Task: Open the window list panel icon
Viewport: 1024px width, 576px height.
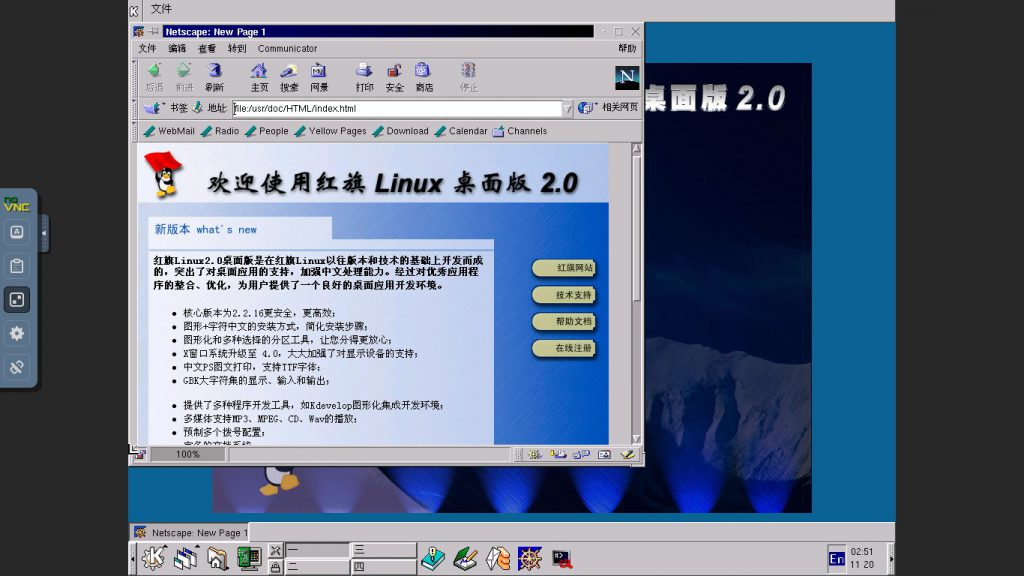Action: pos(185,558)
